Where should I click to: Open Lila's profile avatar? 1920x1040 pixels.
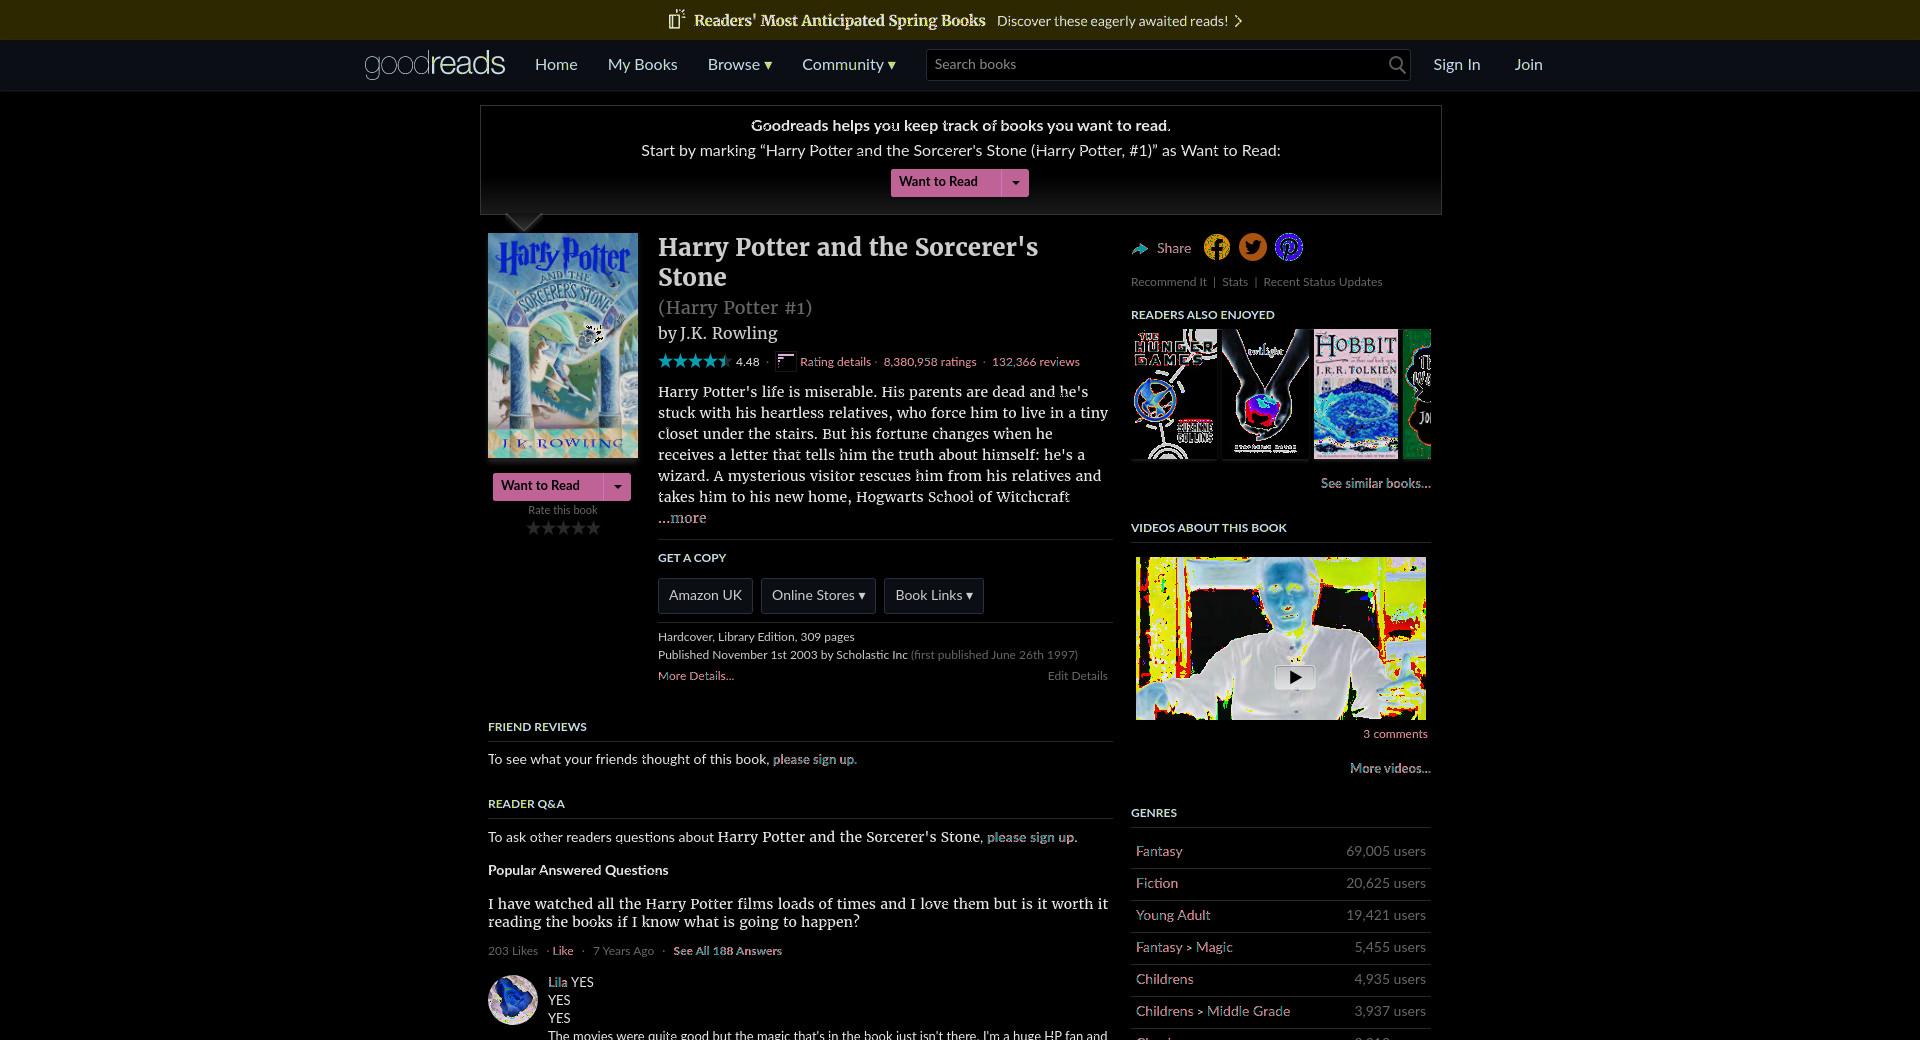click(x=513, y=999)
